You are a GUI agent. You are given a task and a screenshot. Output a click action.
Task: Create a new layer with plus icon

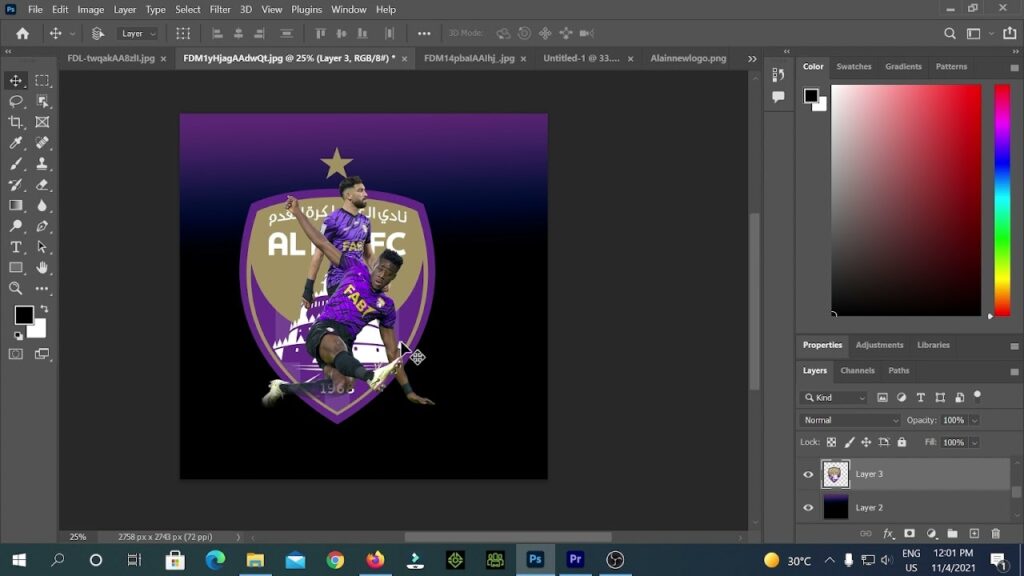click(974, 534)
